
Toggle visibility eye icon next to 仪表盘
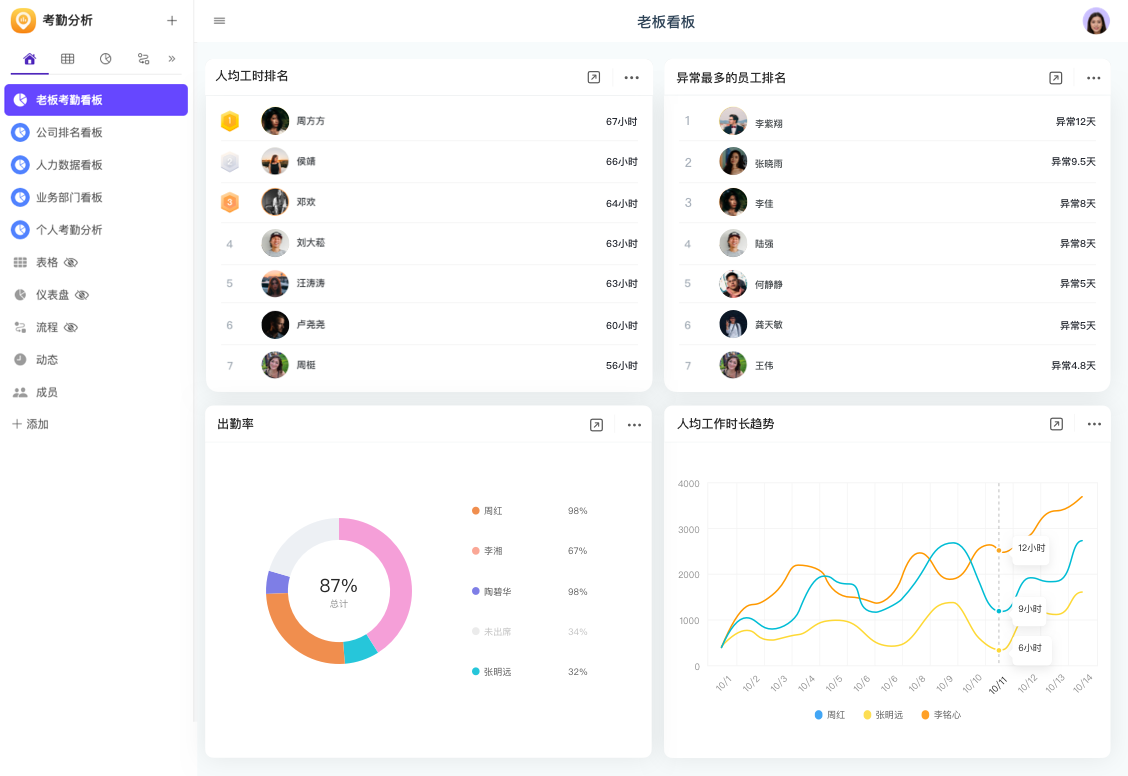[82, 295]
